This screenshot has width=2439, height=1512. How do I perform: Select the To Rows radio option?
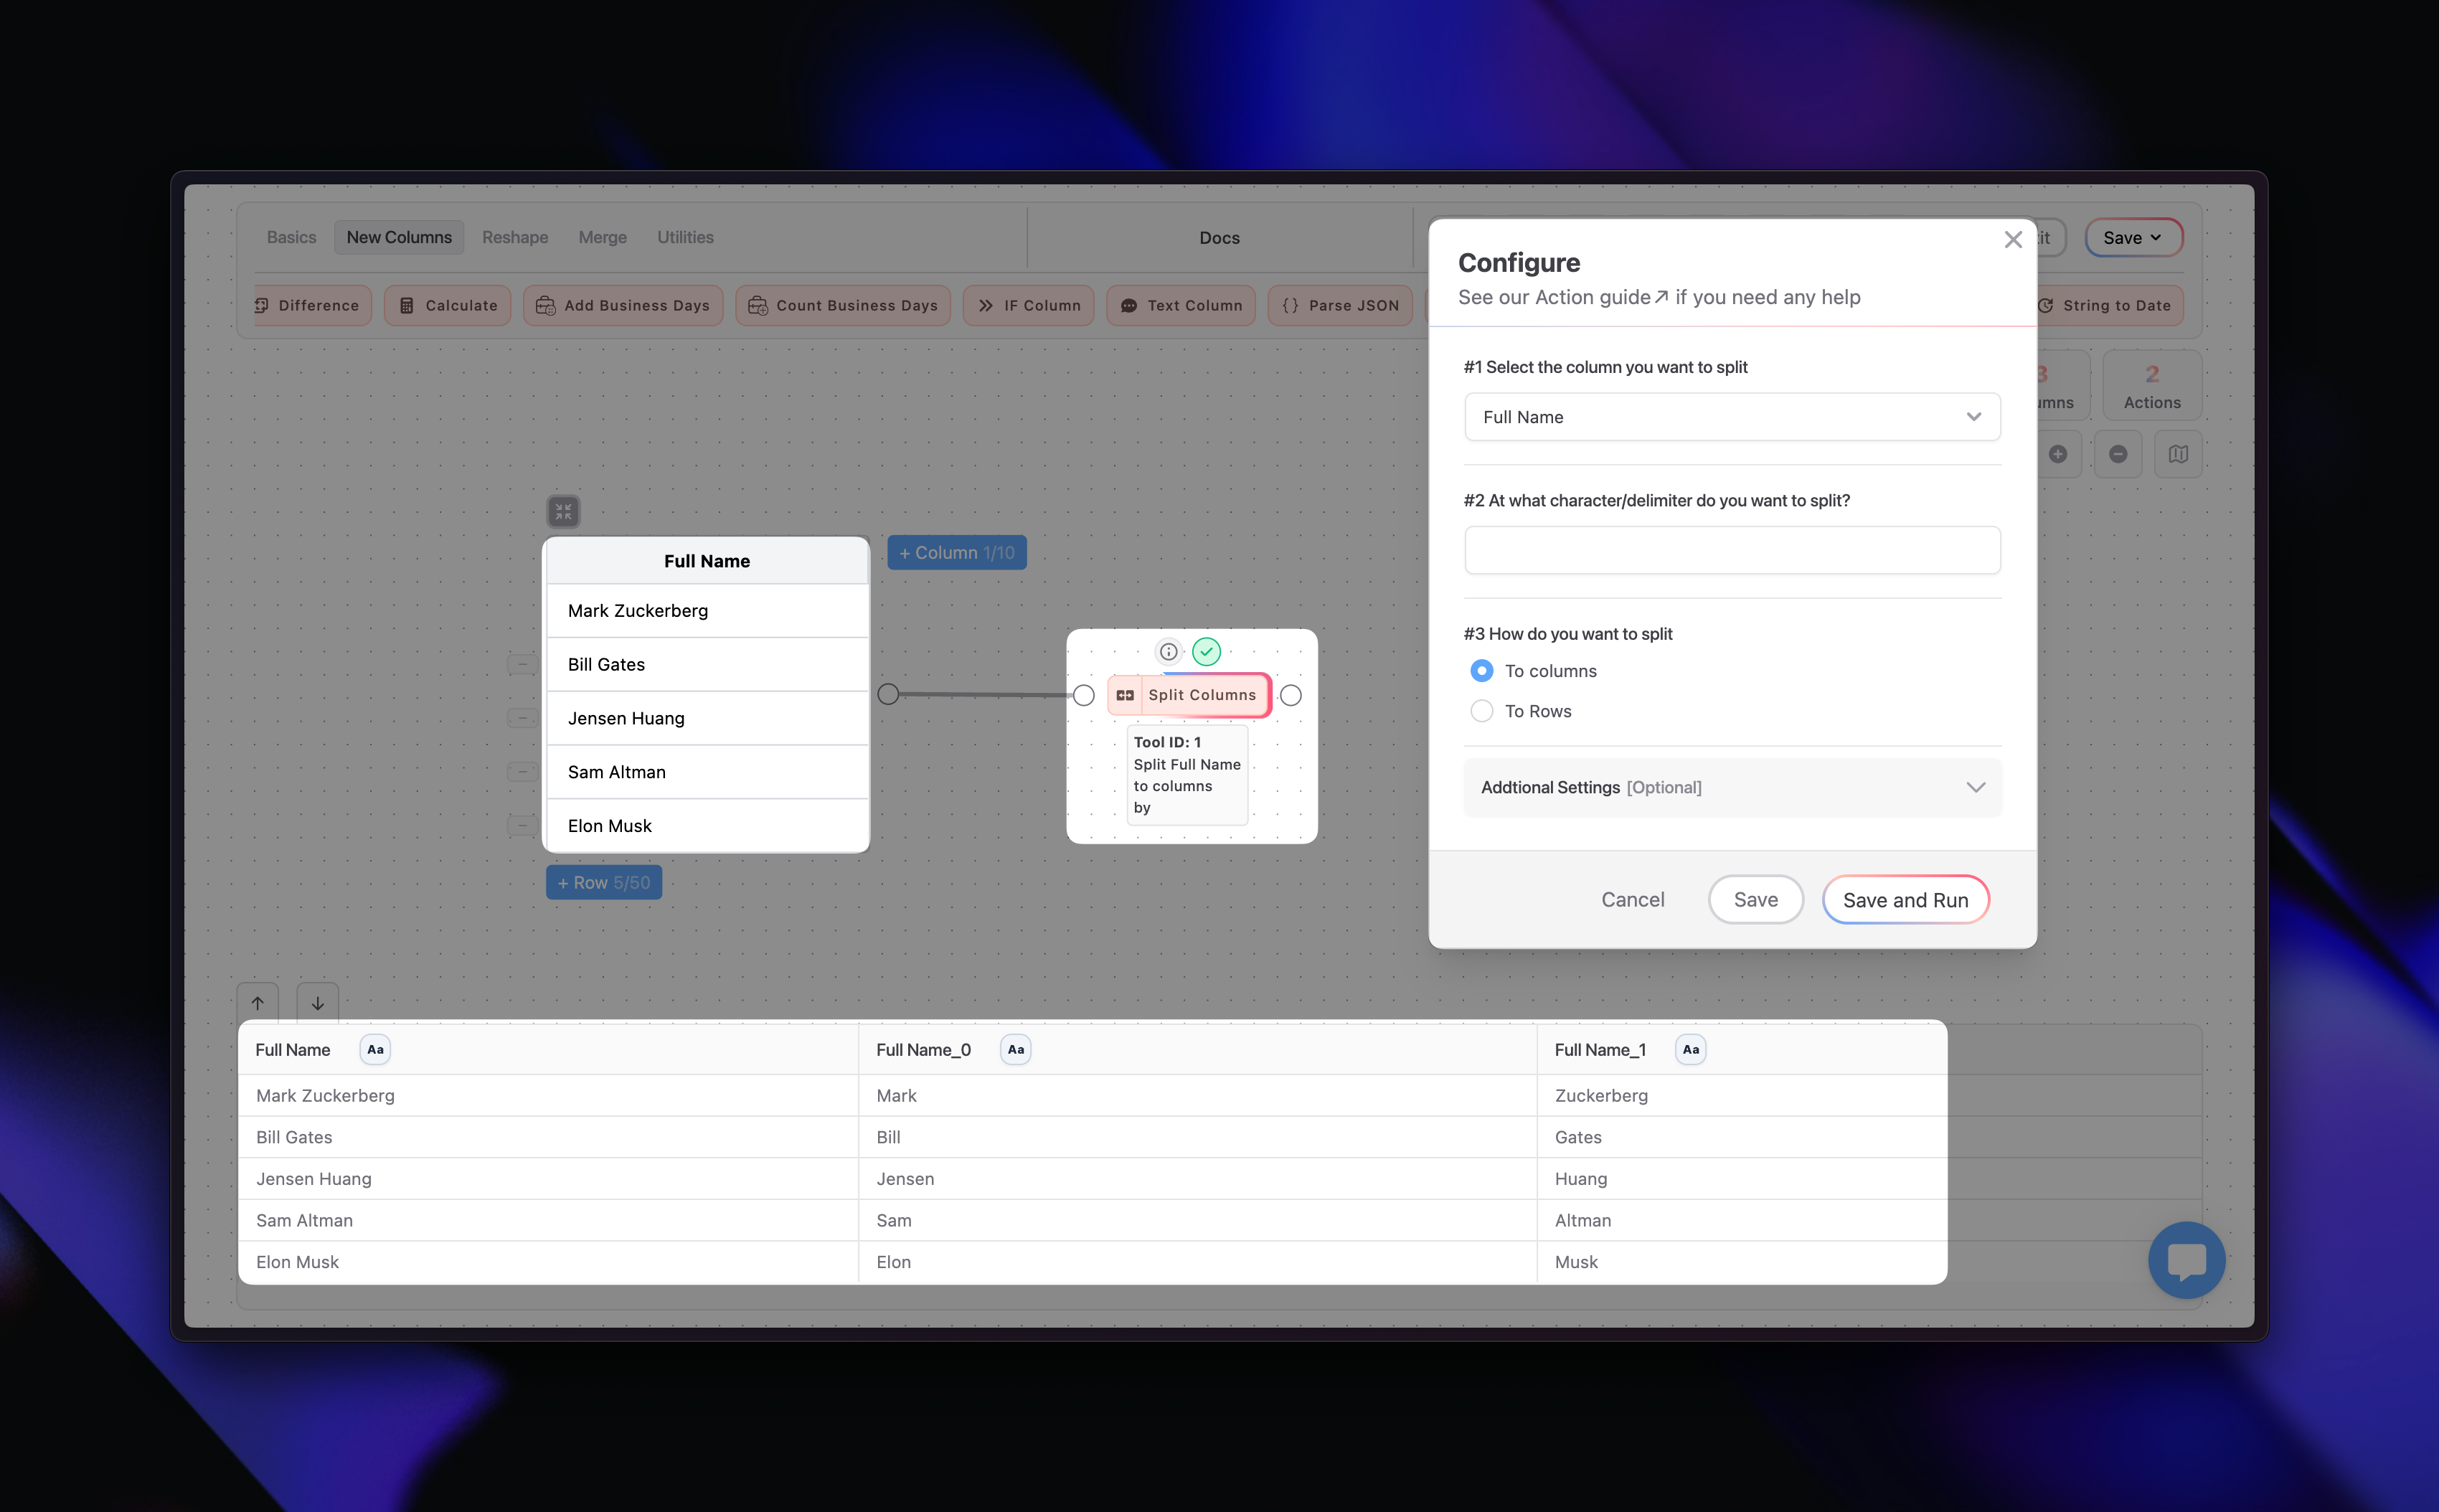click(x=1482, y=711)
